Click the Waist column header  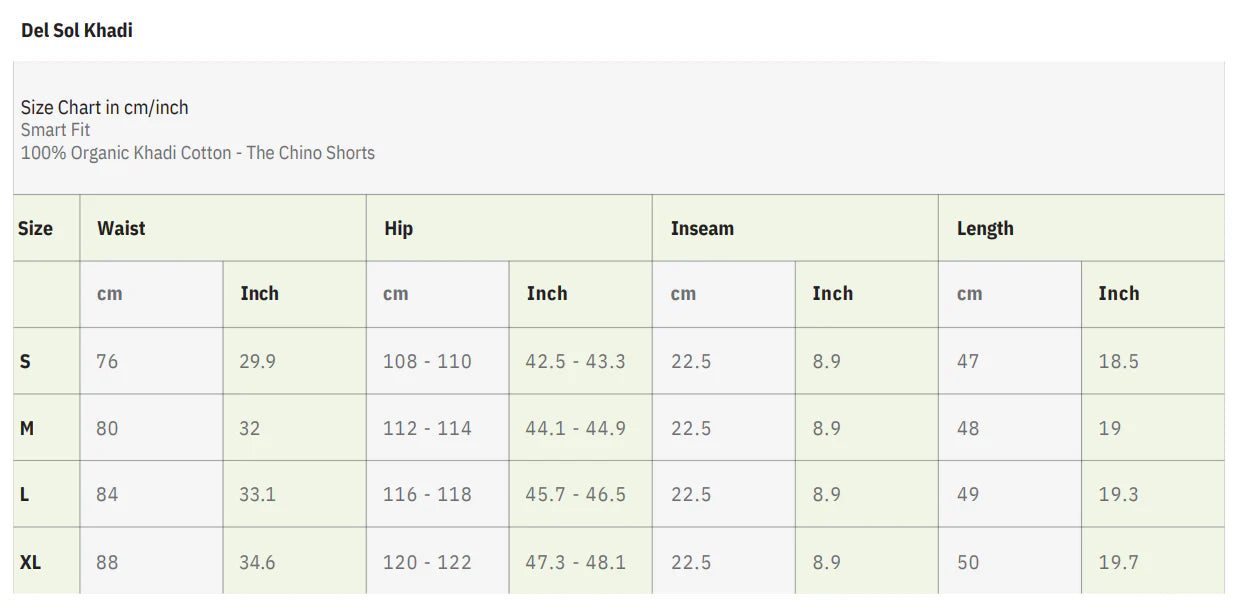coord(121,228)
